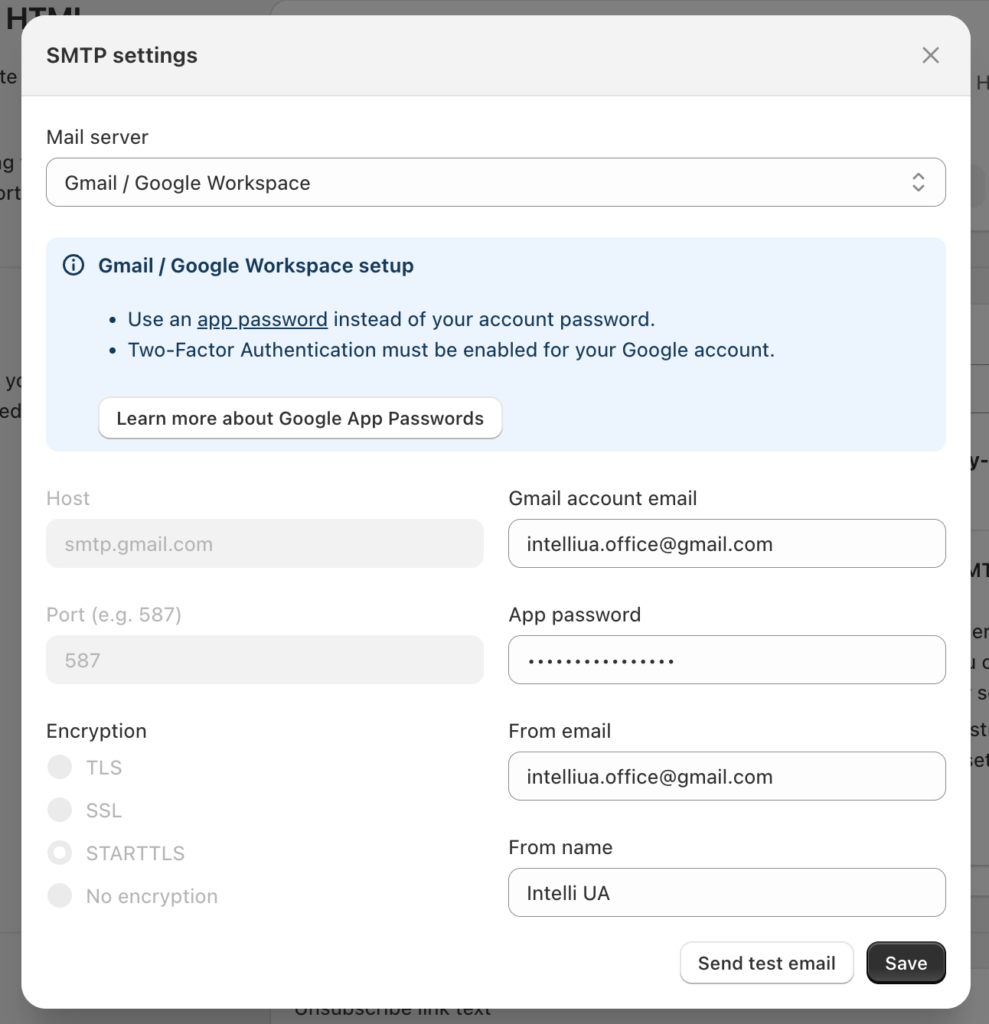Select the No encryption radio button
The width and height of the screenshot is (989, 1024).
click(59, 896)
